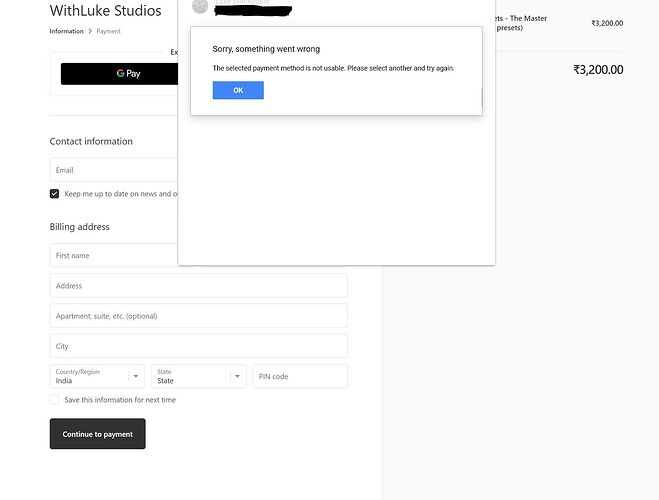This screenshot has width=659, height=500.
Task: Select the Address input field
Action: pos(198,286)
